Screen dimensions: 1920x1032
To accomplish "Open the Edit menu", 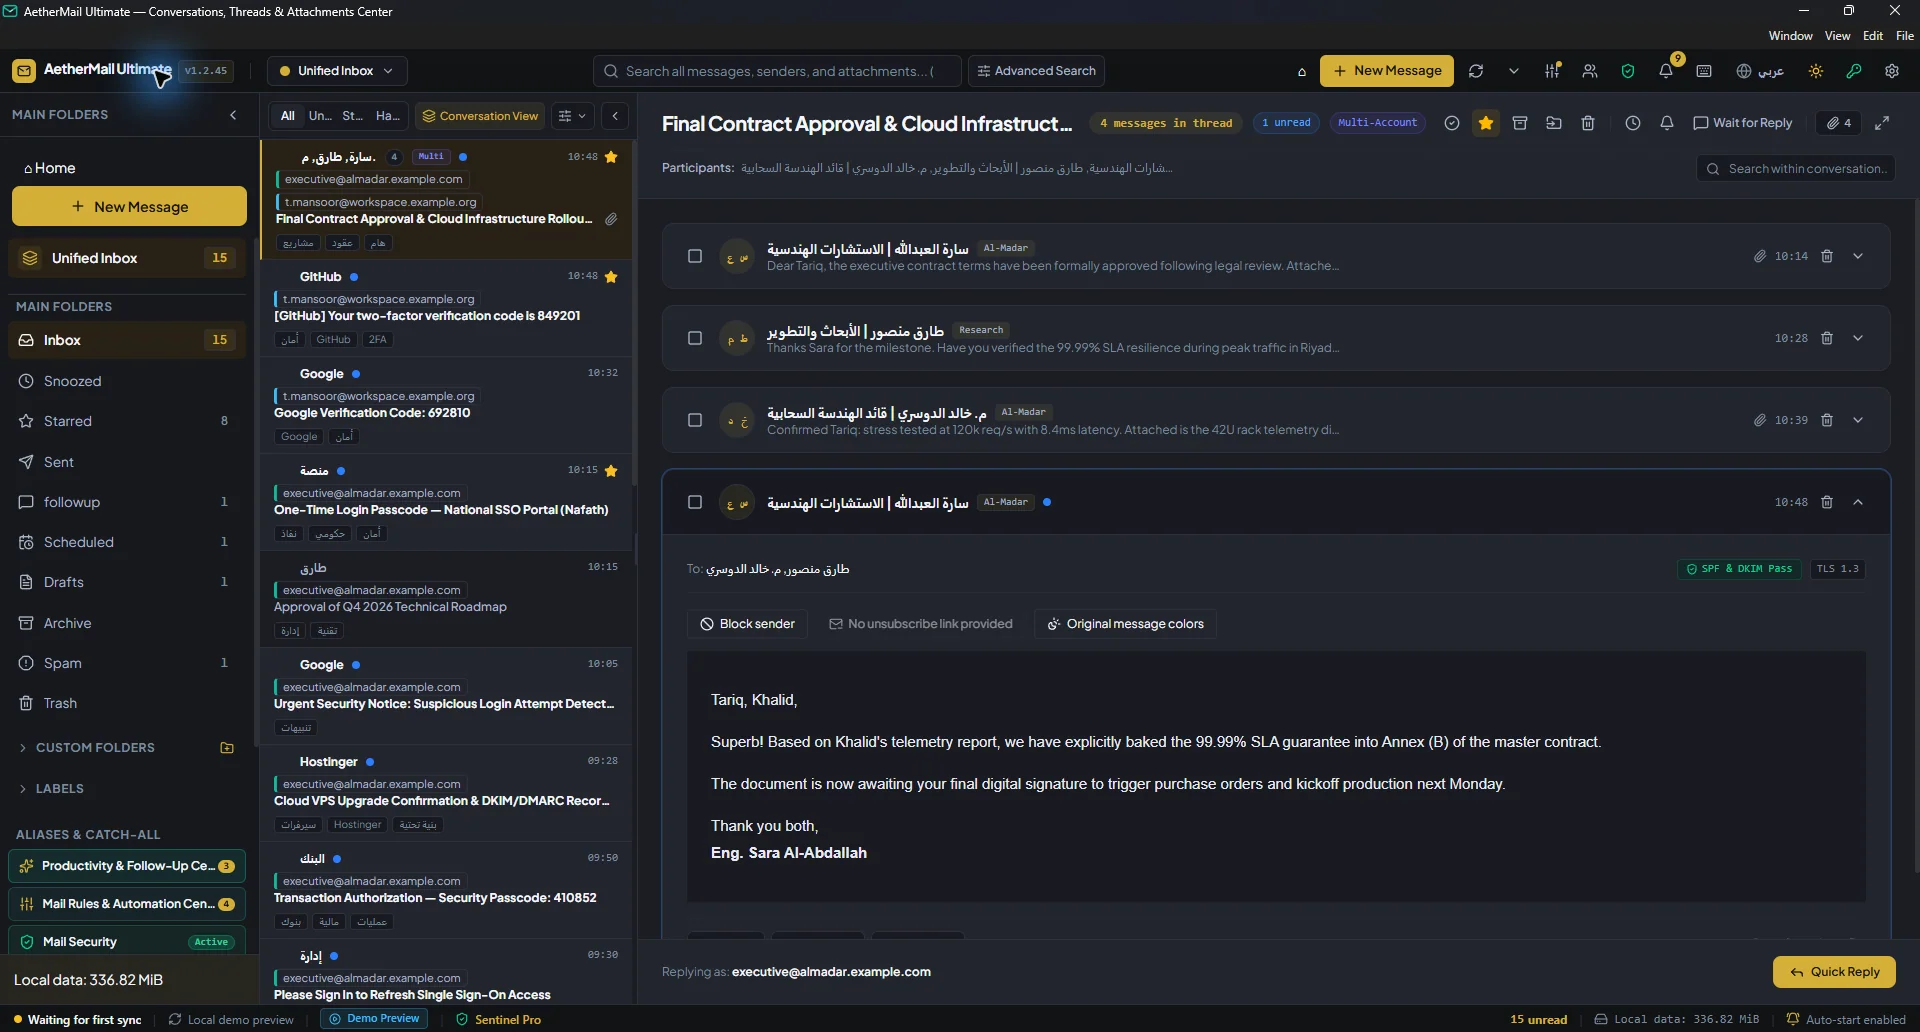I will [x=1873, y=36].
